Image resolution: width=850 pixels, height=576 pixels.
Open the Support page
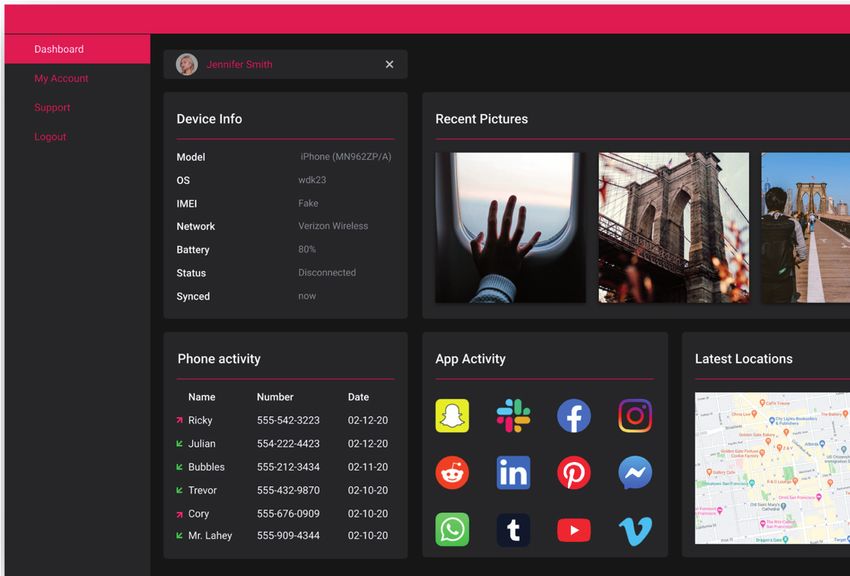click(52, 107)
